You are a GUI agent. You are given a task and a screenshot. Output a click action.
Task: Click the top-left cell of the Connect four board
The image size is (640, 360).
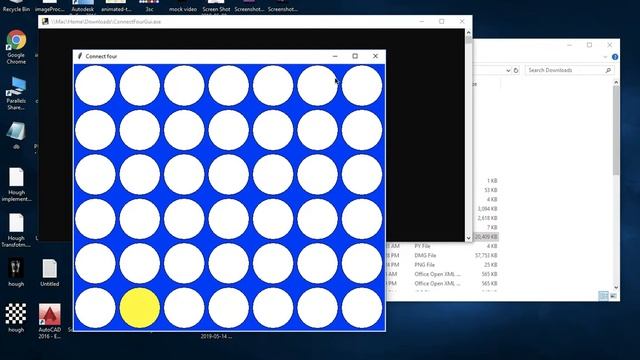95,86
